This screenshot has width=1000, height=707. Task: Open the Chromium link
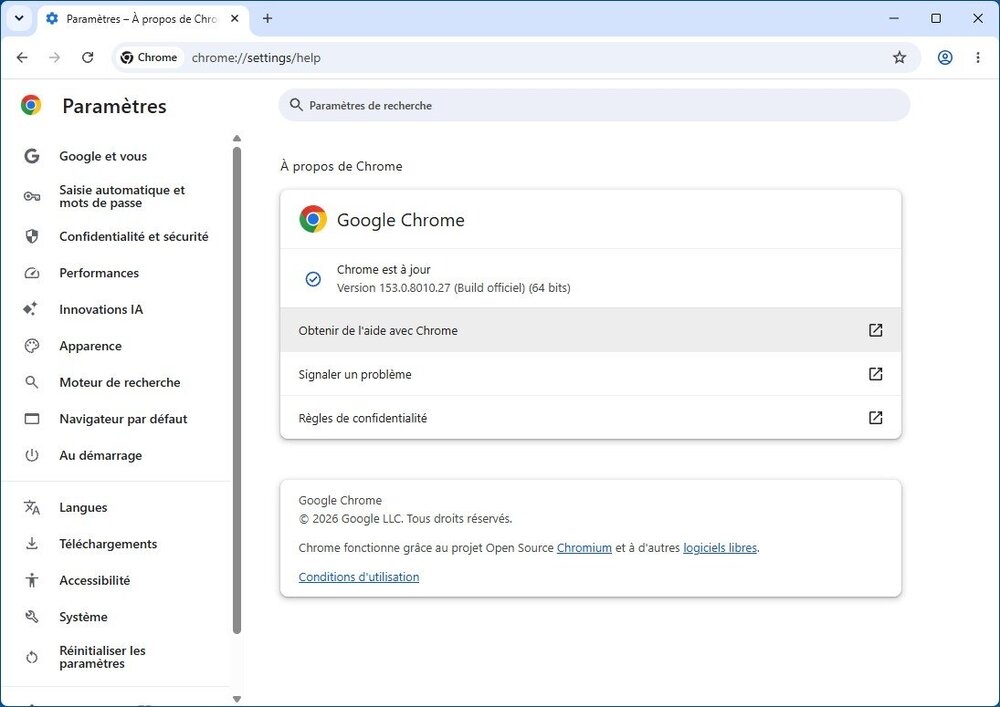(584, 548)
